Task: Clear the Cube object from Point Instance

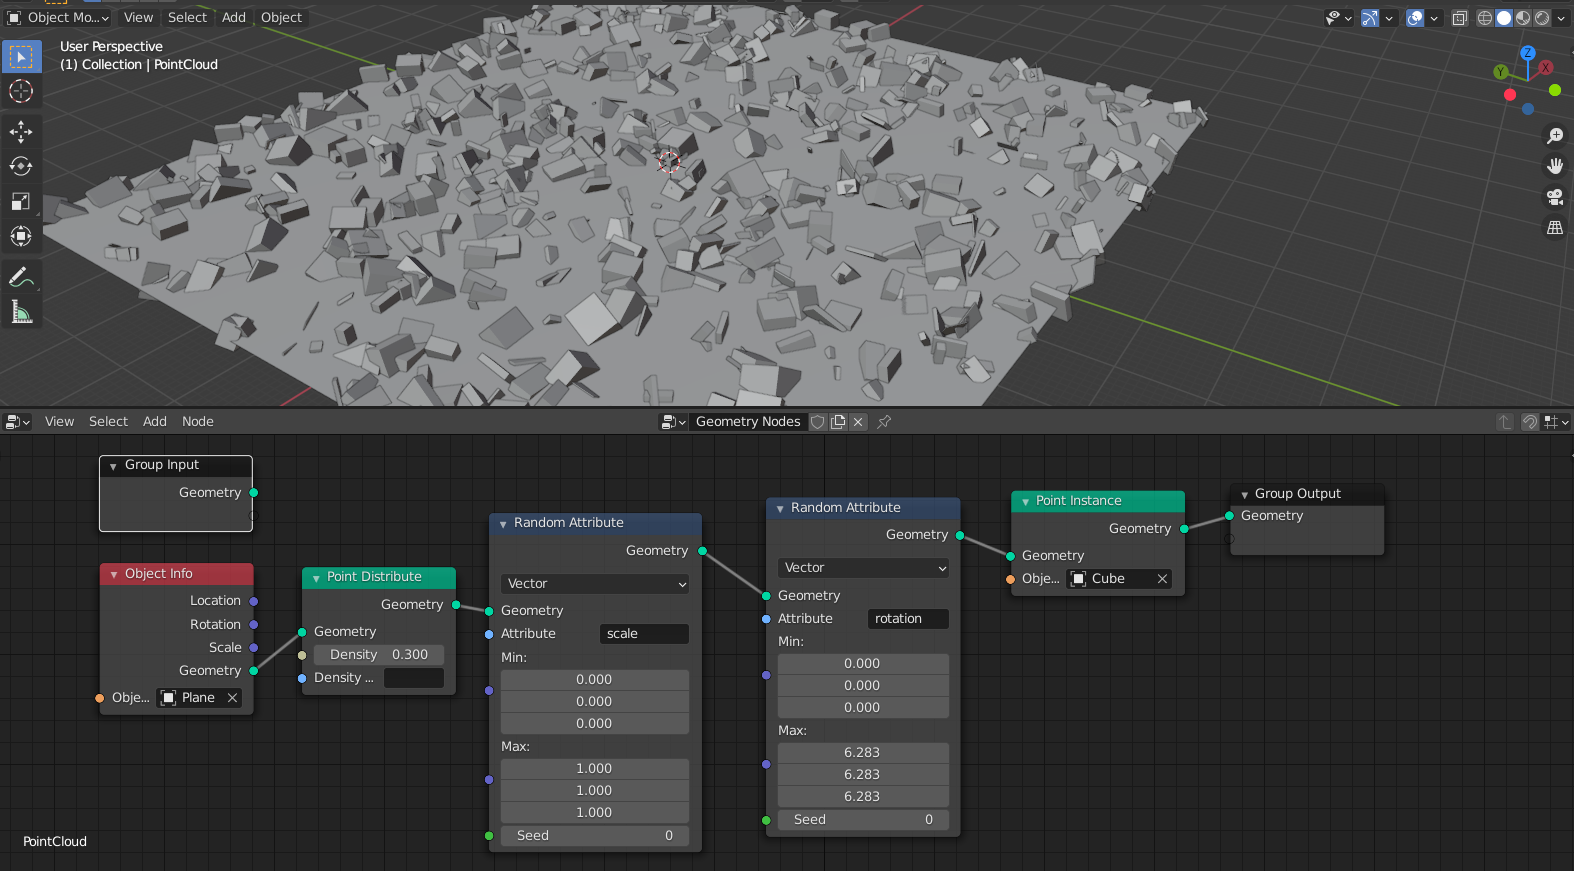Action: (1162, 579)
